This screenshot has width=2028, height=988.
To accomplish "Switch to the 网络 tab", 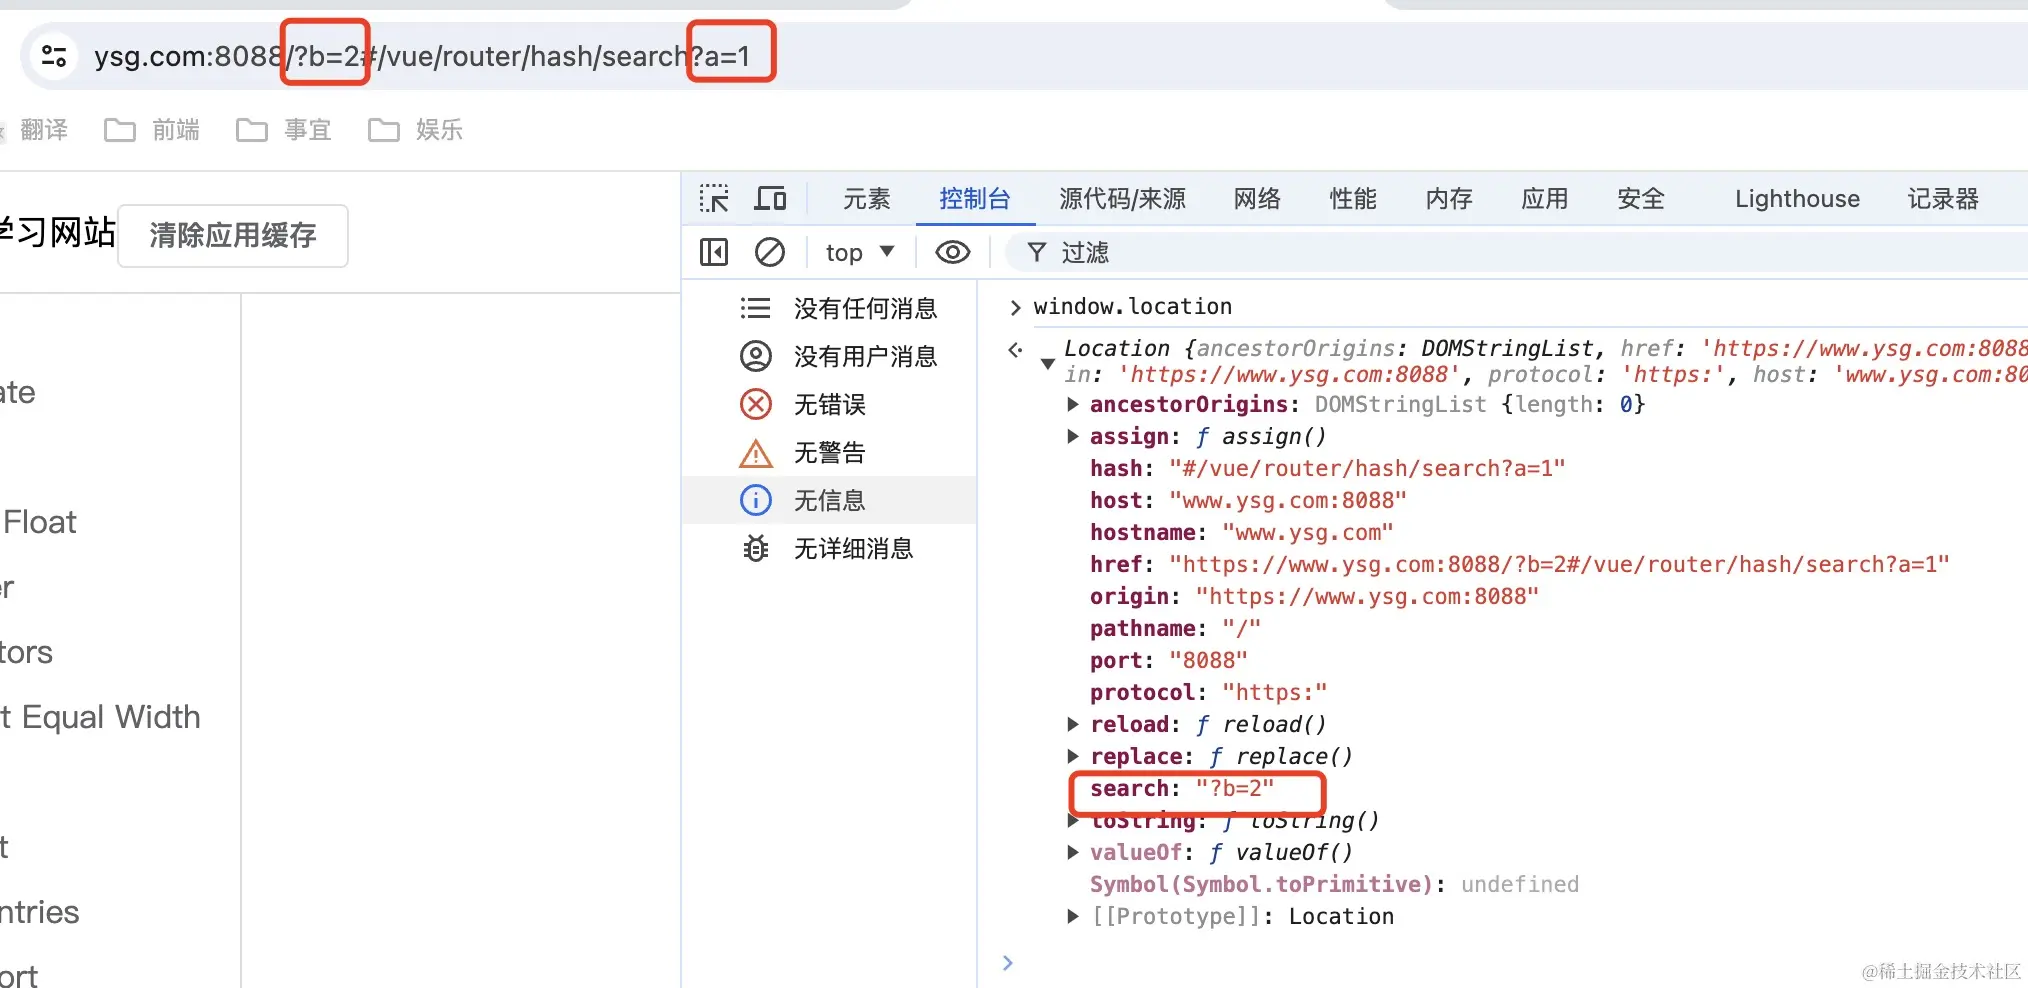I will pyautogui.click(x=1257, y=199).
